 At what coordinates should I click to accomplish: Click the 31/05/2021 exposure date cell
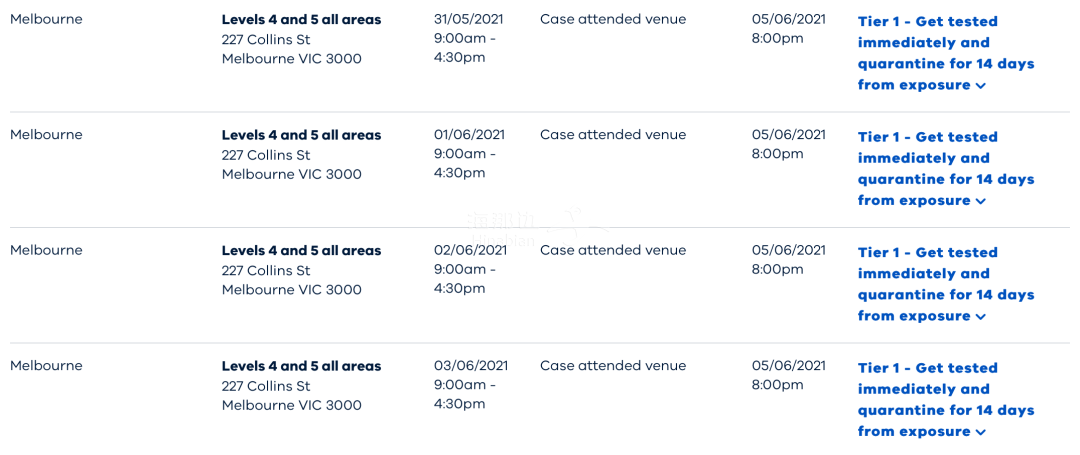(x=470, y=39)
